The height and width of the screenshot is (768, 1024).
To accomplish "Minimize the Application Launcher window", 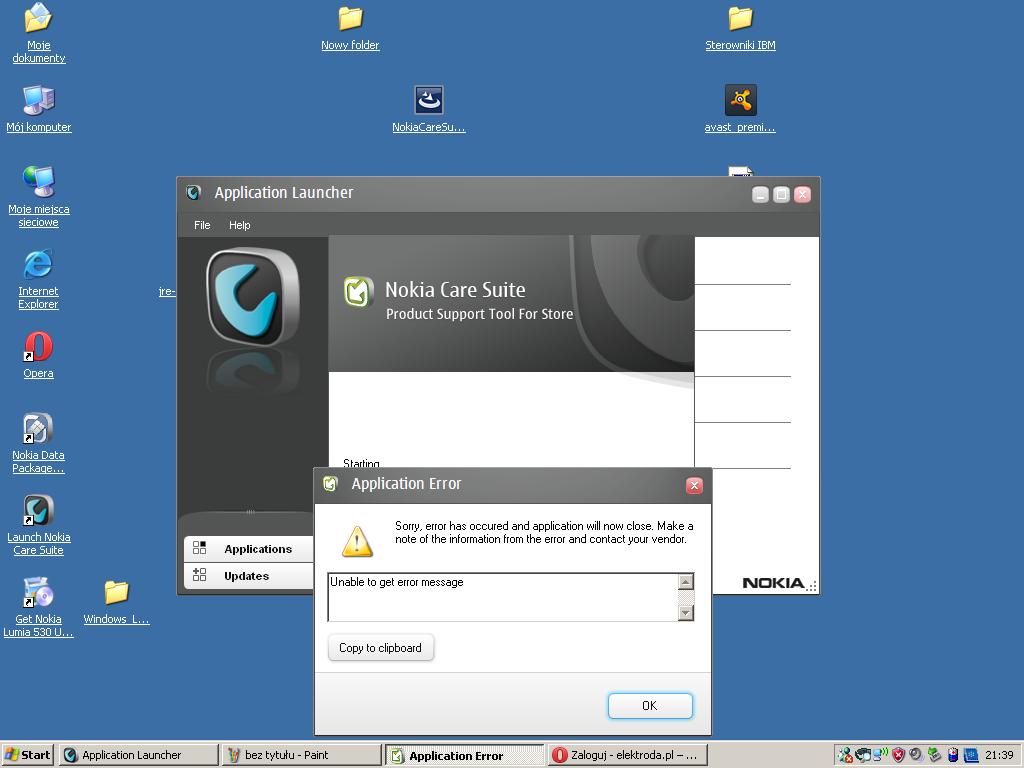I will tap(760, 194).
